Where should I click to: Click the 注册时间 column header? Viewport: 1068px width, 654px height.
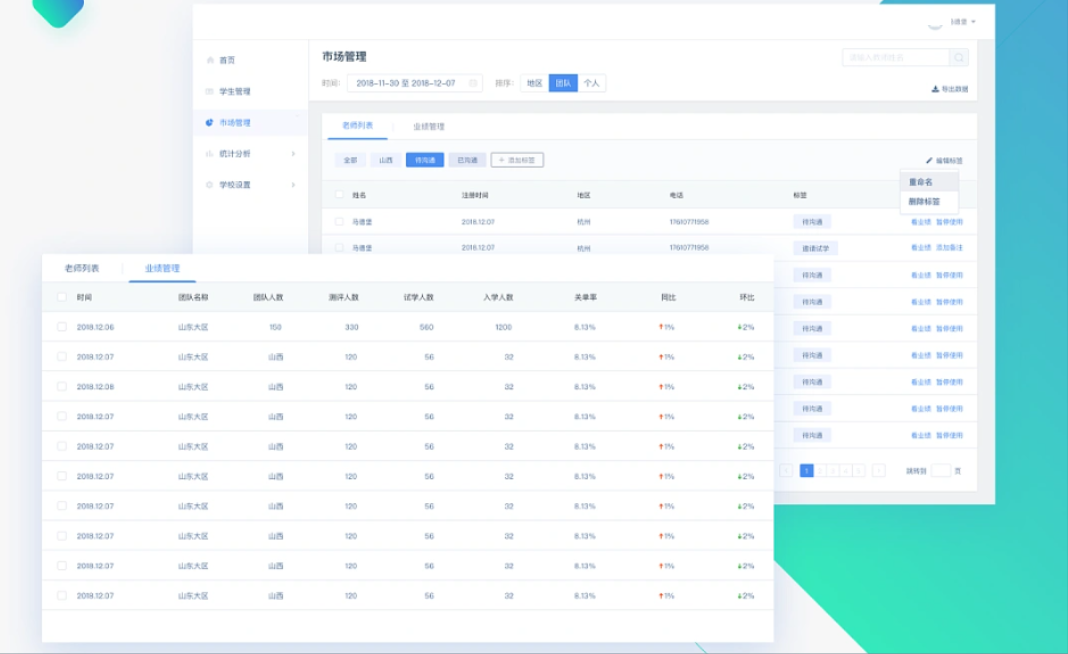click(475, 196)
